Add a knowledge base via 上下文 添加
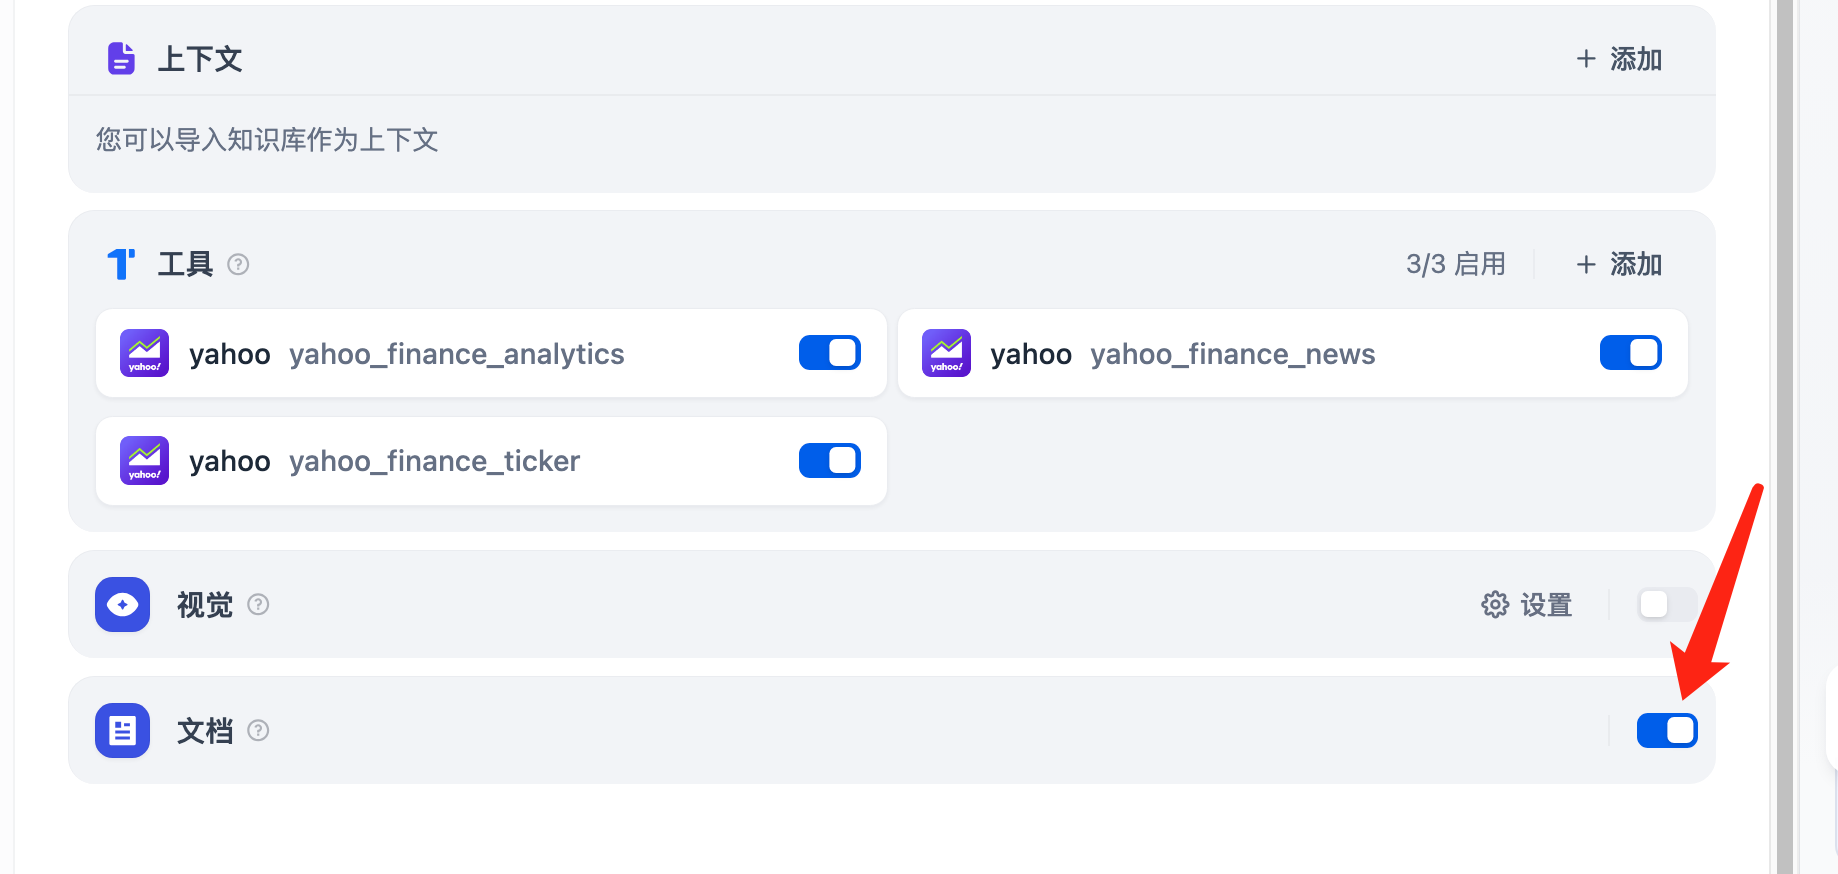1838x874 pixels. [1619, 59]
